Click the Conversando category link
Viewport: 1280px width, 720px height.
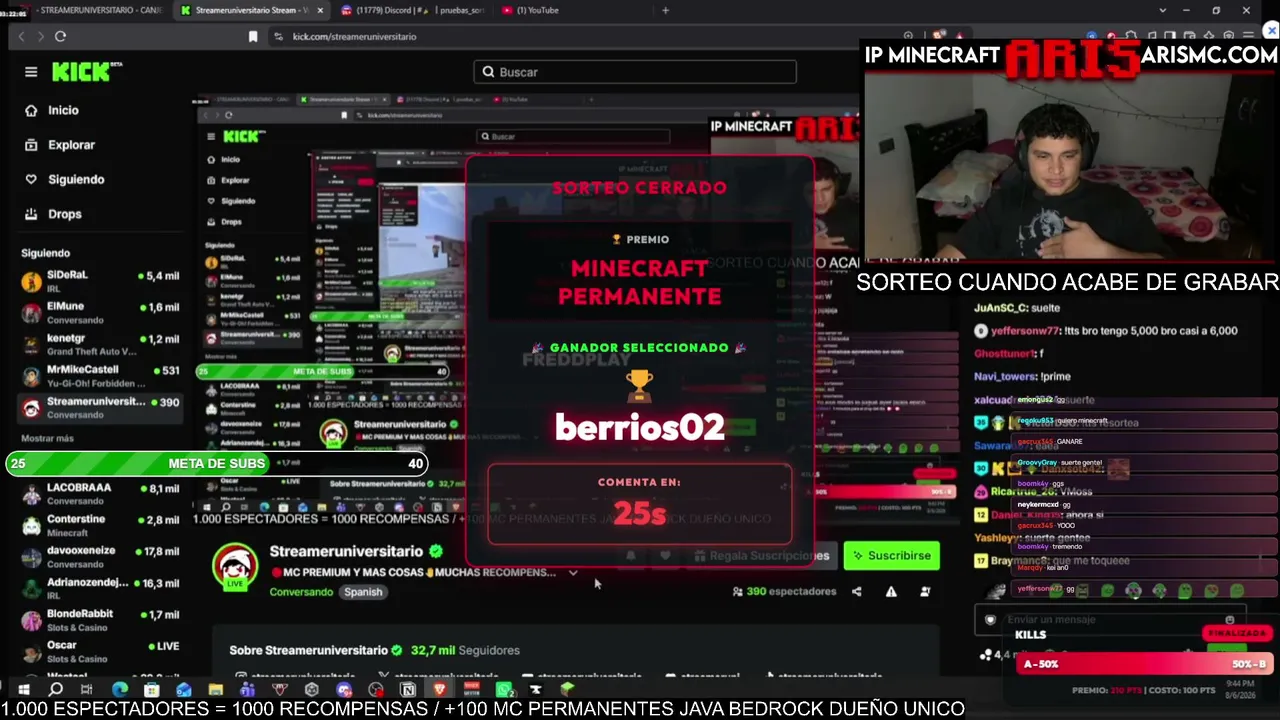pyautogui.click(x=301, y=592)
